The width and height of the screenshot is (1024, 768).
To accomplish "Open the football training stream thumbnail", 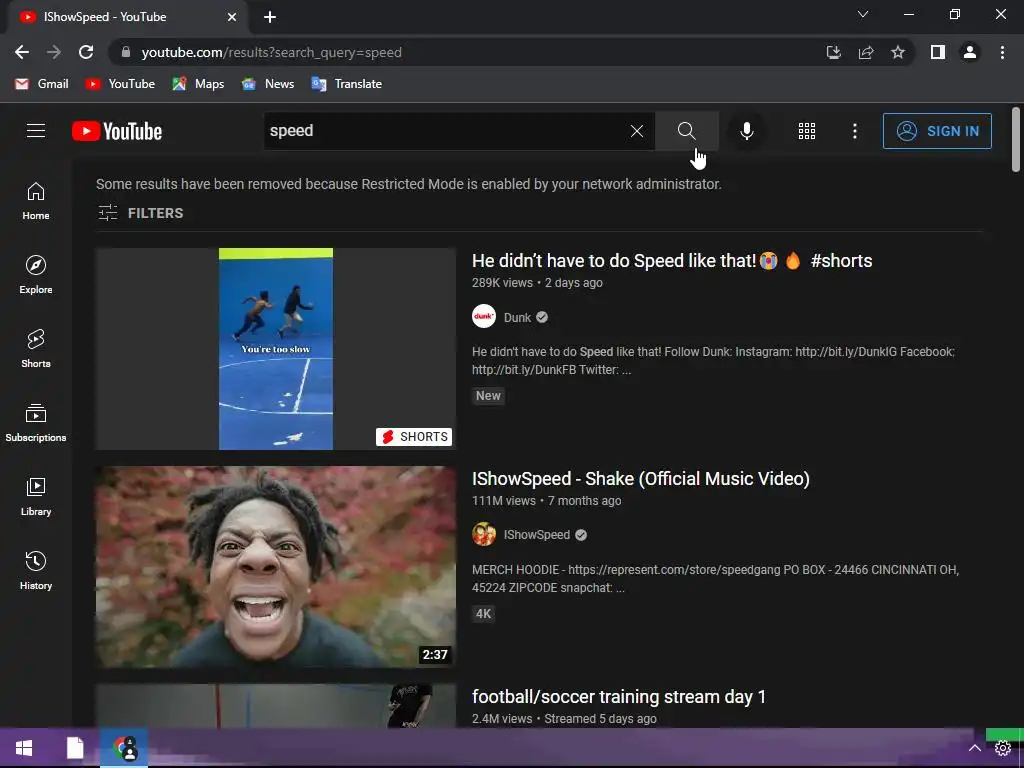I will pyautogui.click(x=276, y=706).
